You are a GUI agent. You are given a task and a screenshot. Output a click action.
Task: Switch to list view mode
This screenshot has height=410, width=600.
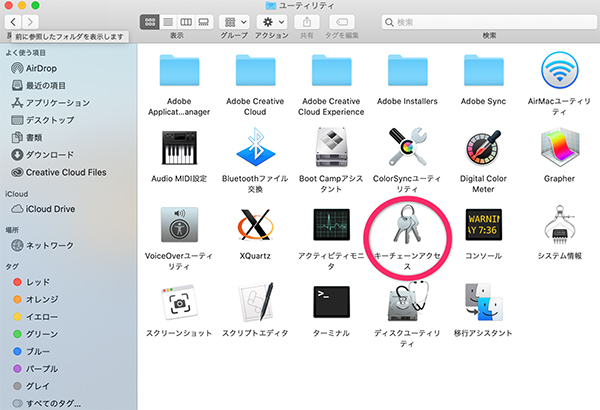click(x=168, y=21)
